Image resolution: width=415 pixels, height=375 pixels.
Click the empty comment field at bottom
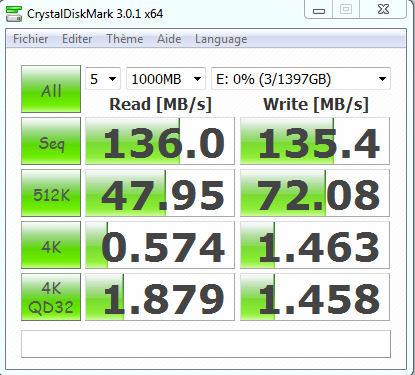pyautogui.click(x=206, y=344)
